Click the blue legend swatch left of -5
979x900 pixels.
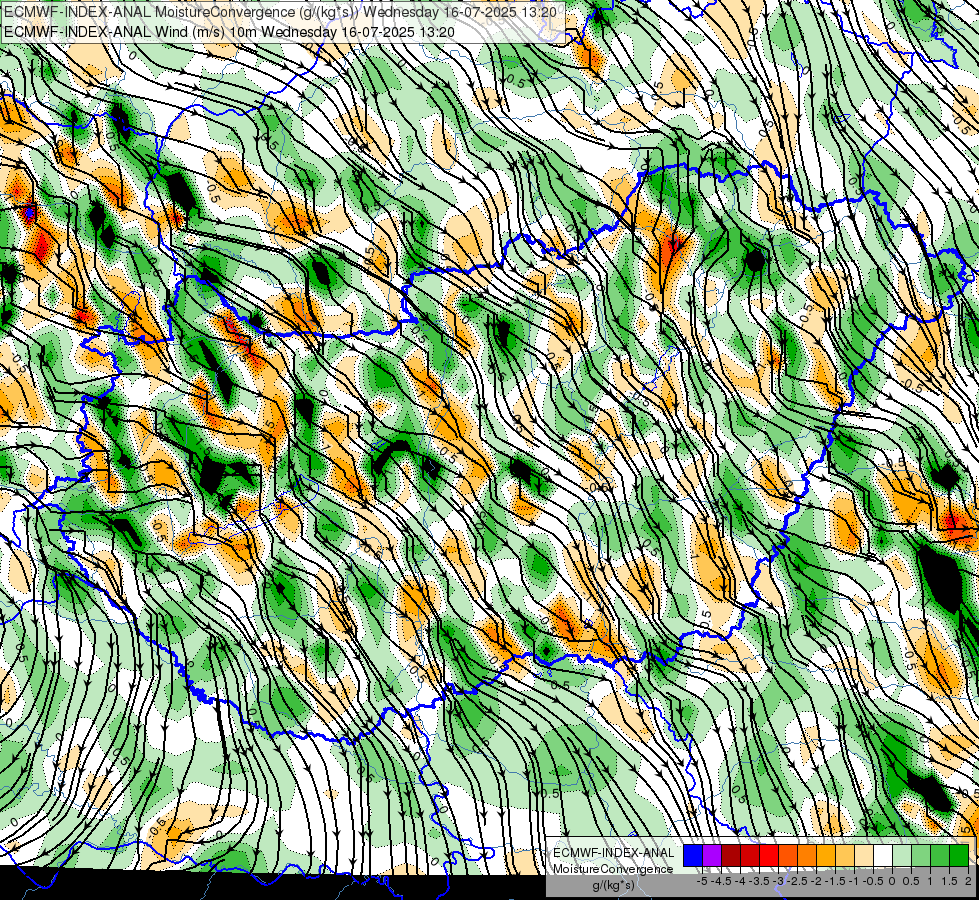coord(693,856)
